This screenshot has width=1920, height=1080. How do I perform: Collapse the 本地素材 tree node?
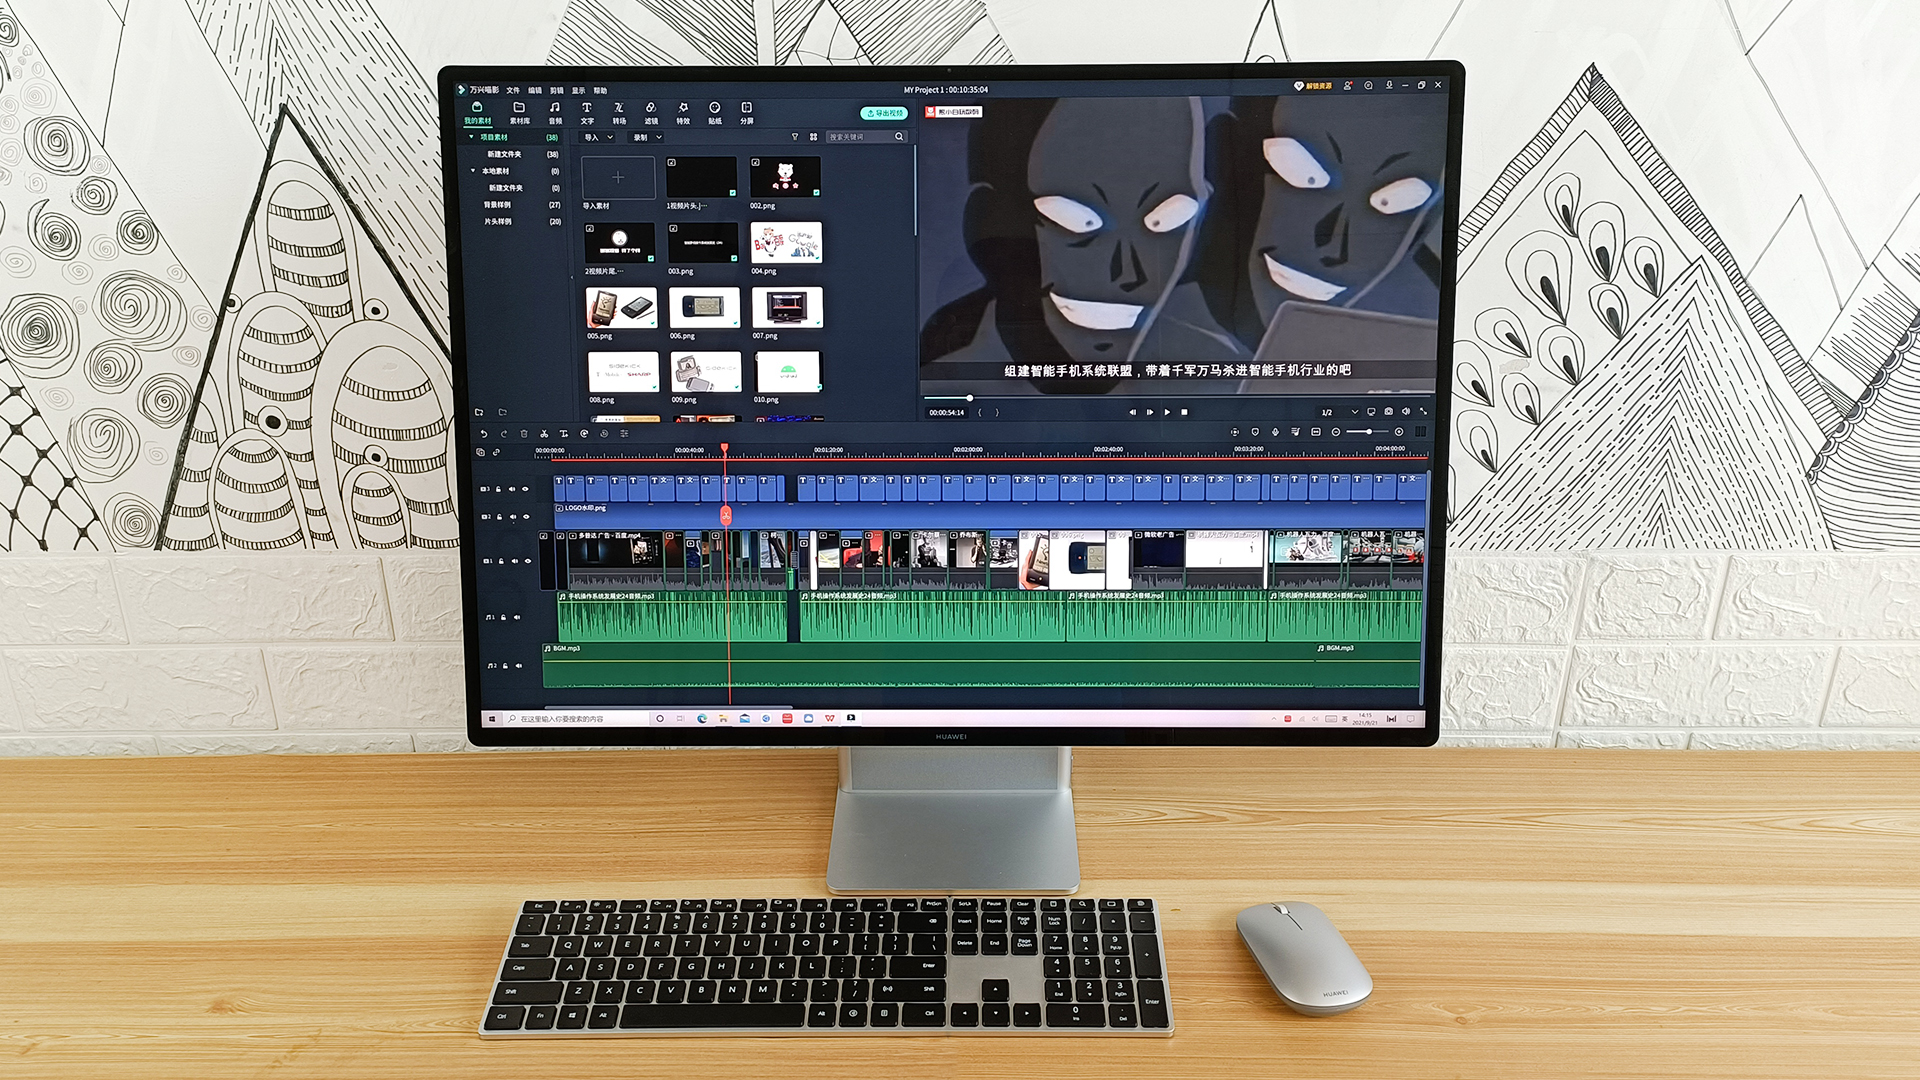point(473,171)
